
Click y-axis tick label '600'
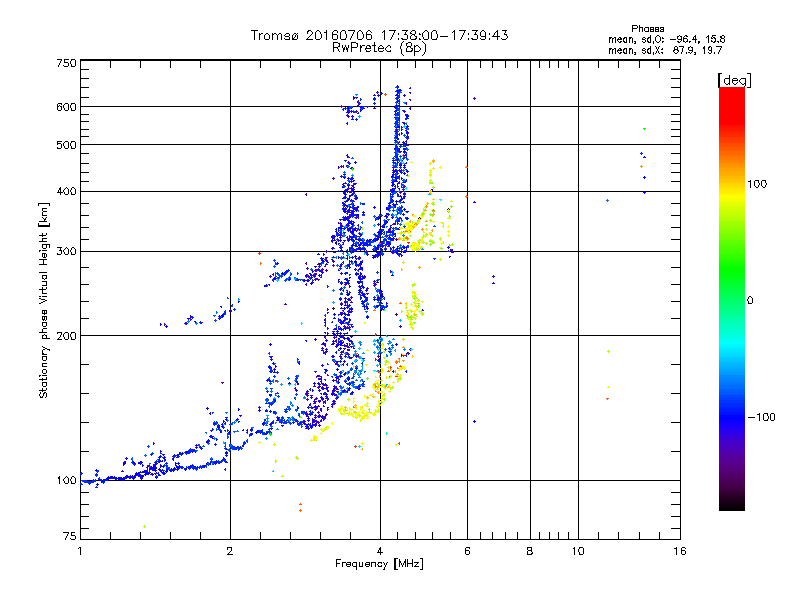click(x=67, y=107)
